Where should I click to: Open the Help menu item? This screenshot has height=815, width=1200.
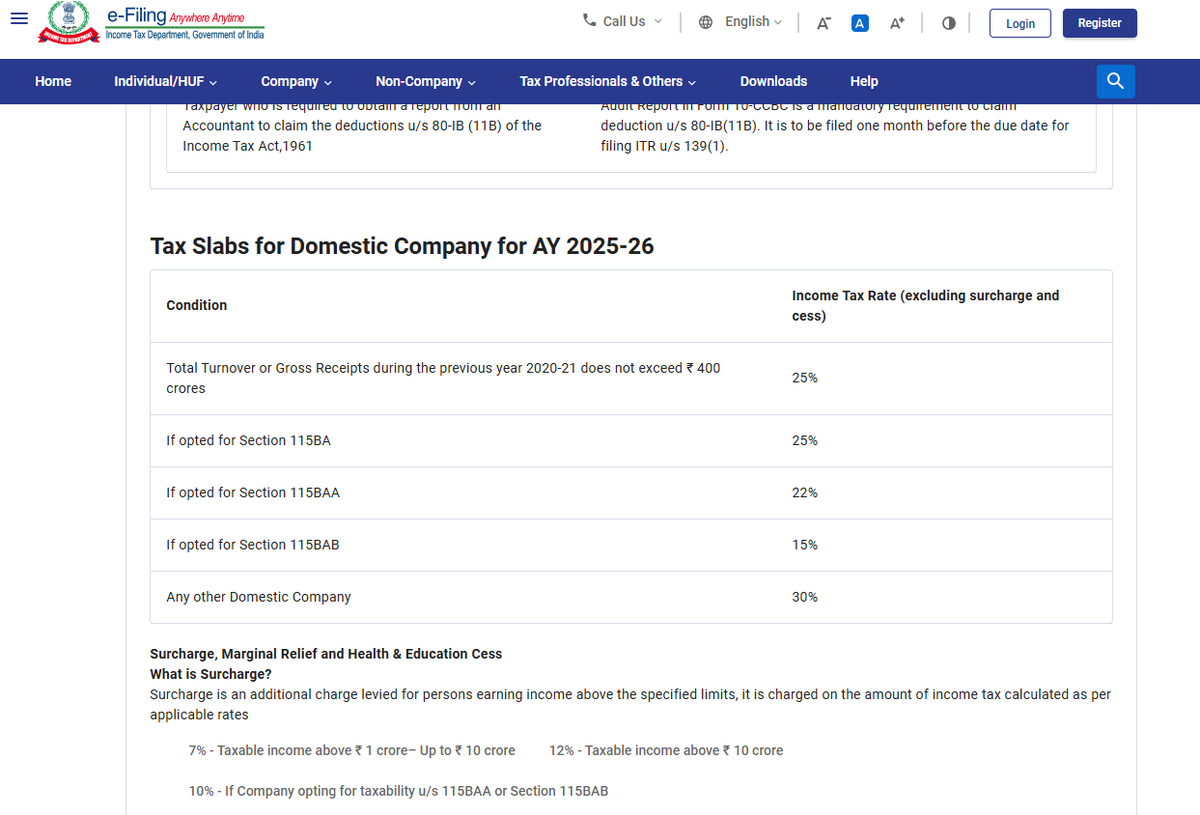(864, 81)
